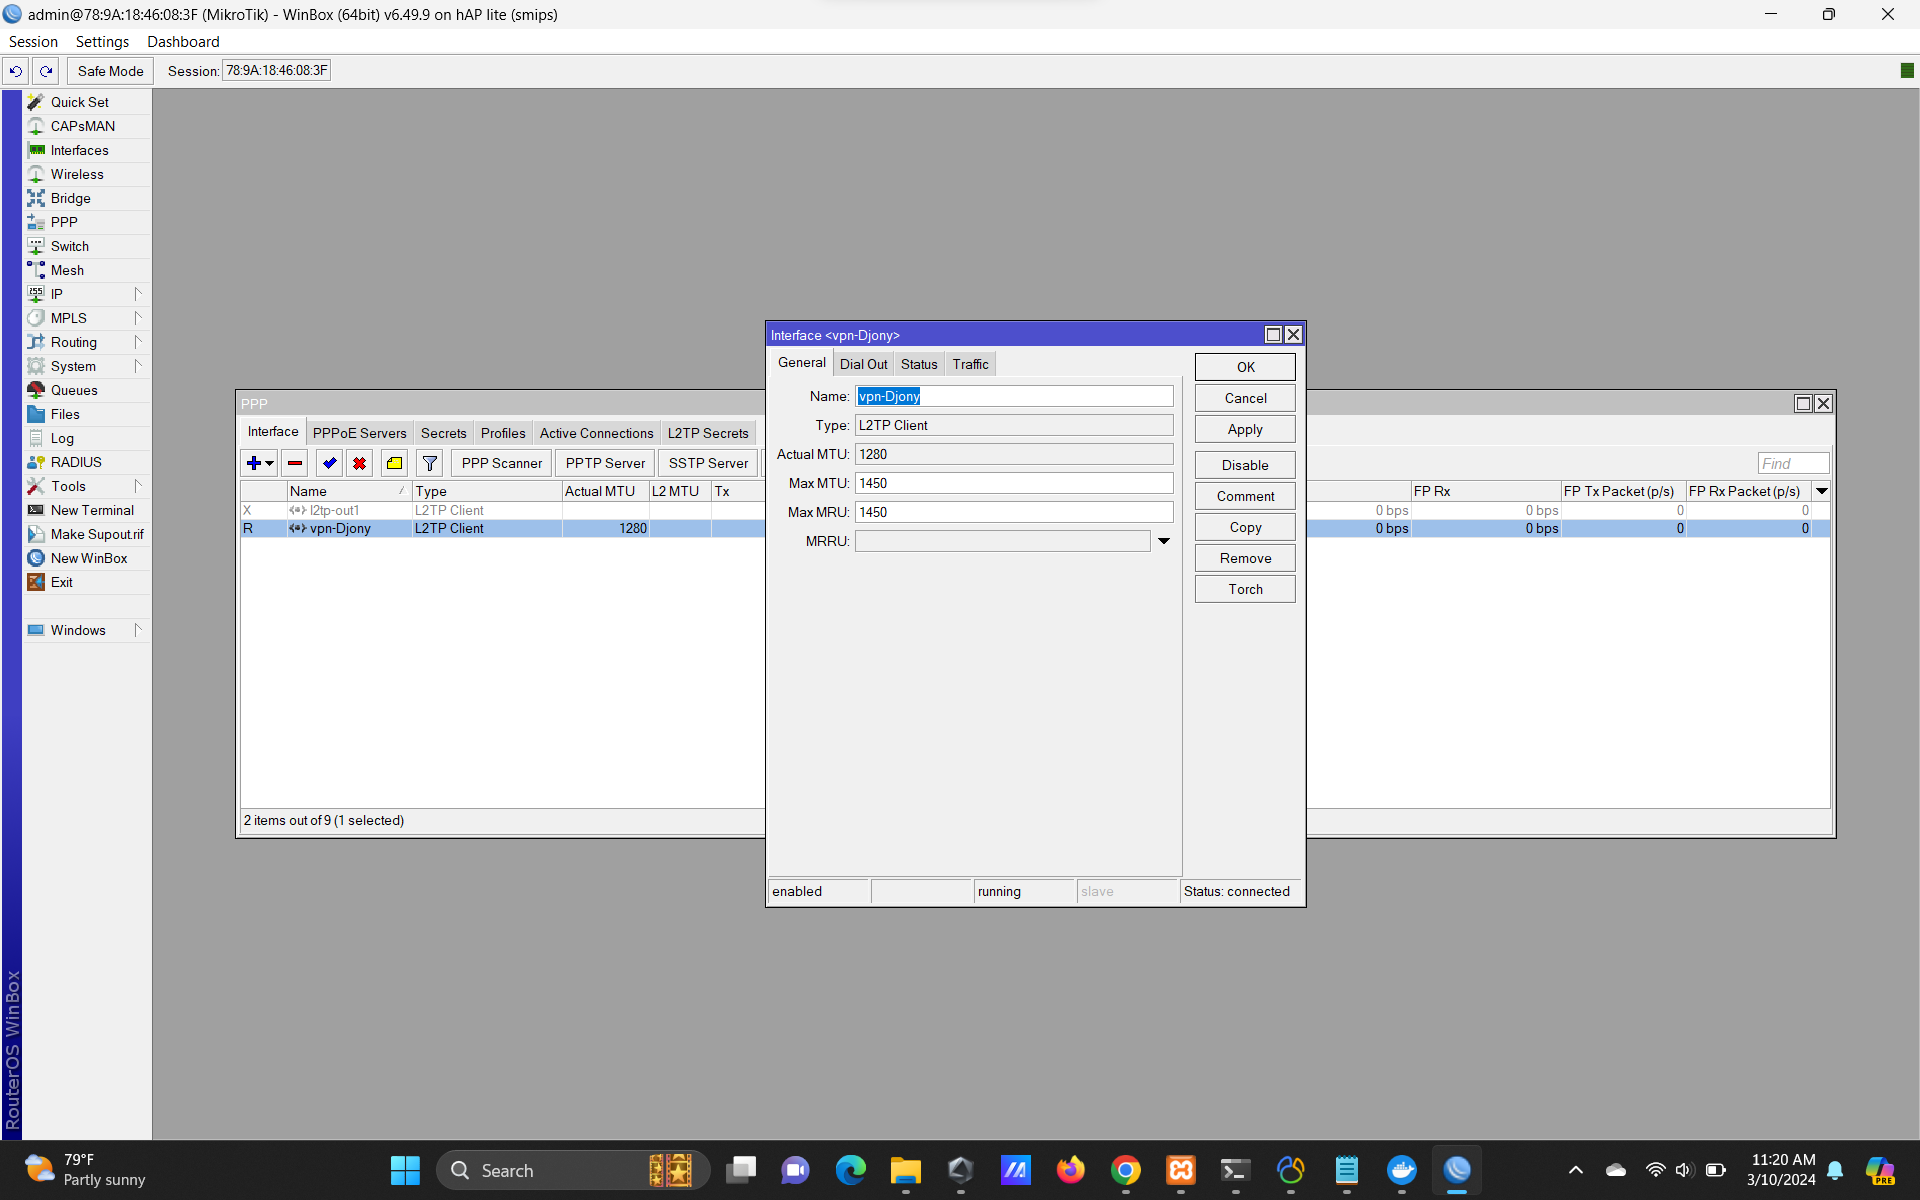This screenshot has width=1920, height=1200.
Task: Click the red minus remove icon
Action: point(295,463)
